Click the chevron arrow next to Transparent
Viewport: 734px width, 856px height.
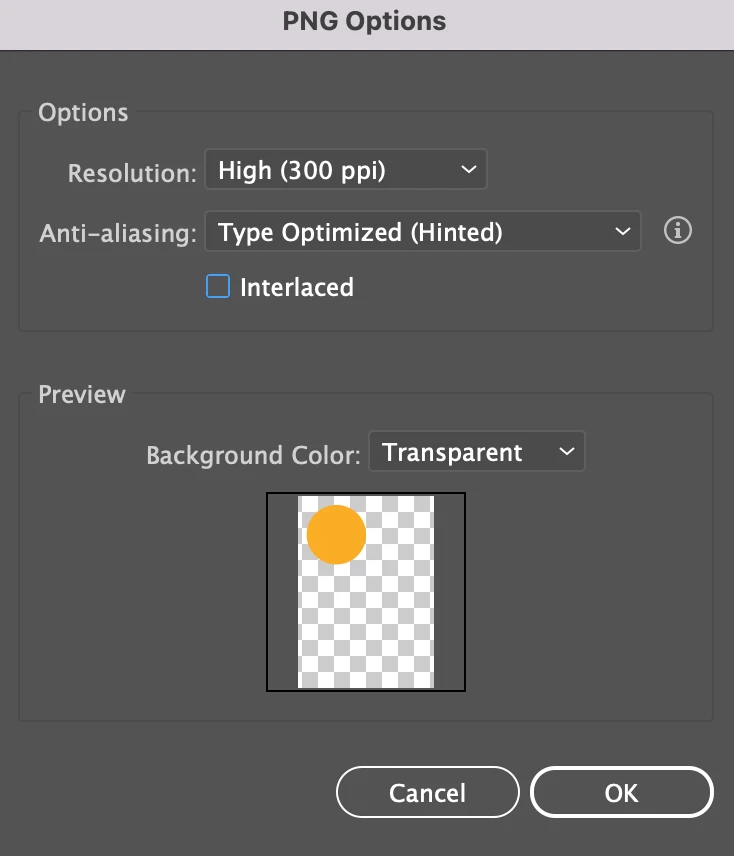[567, 451]
